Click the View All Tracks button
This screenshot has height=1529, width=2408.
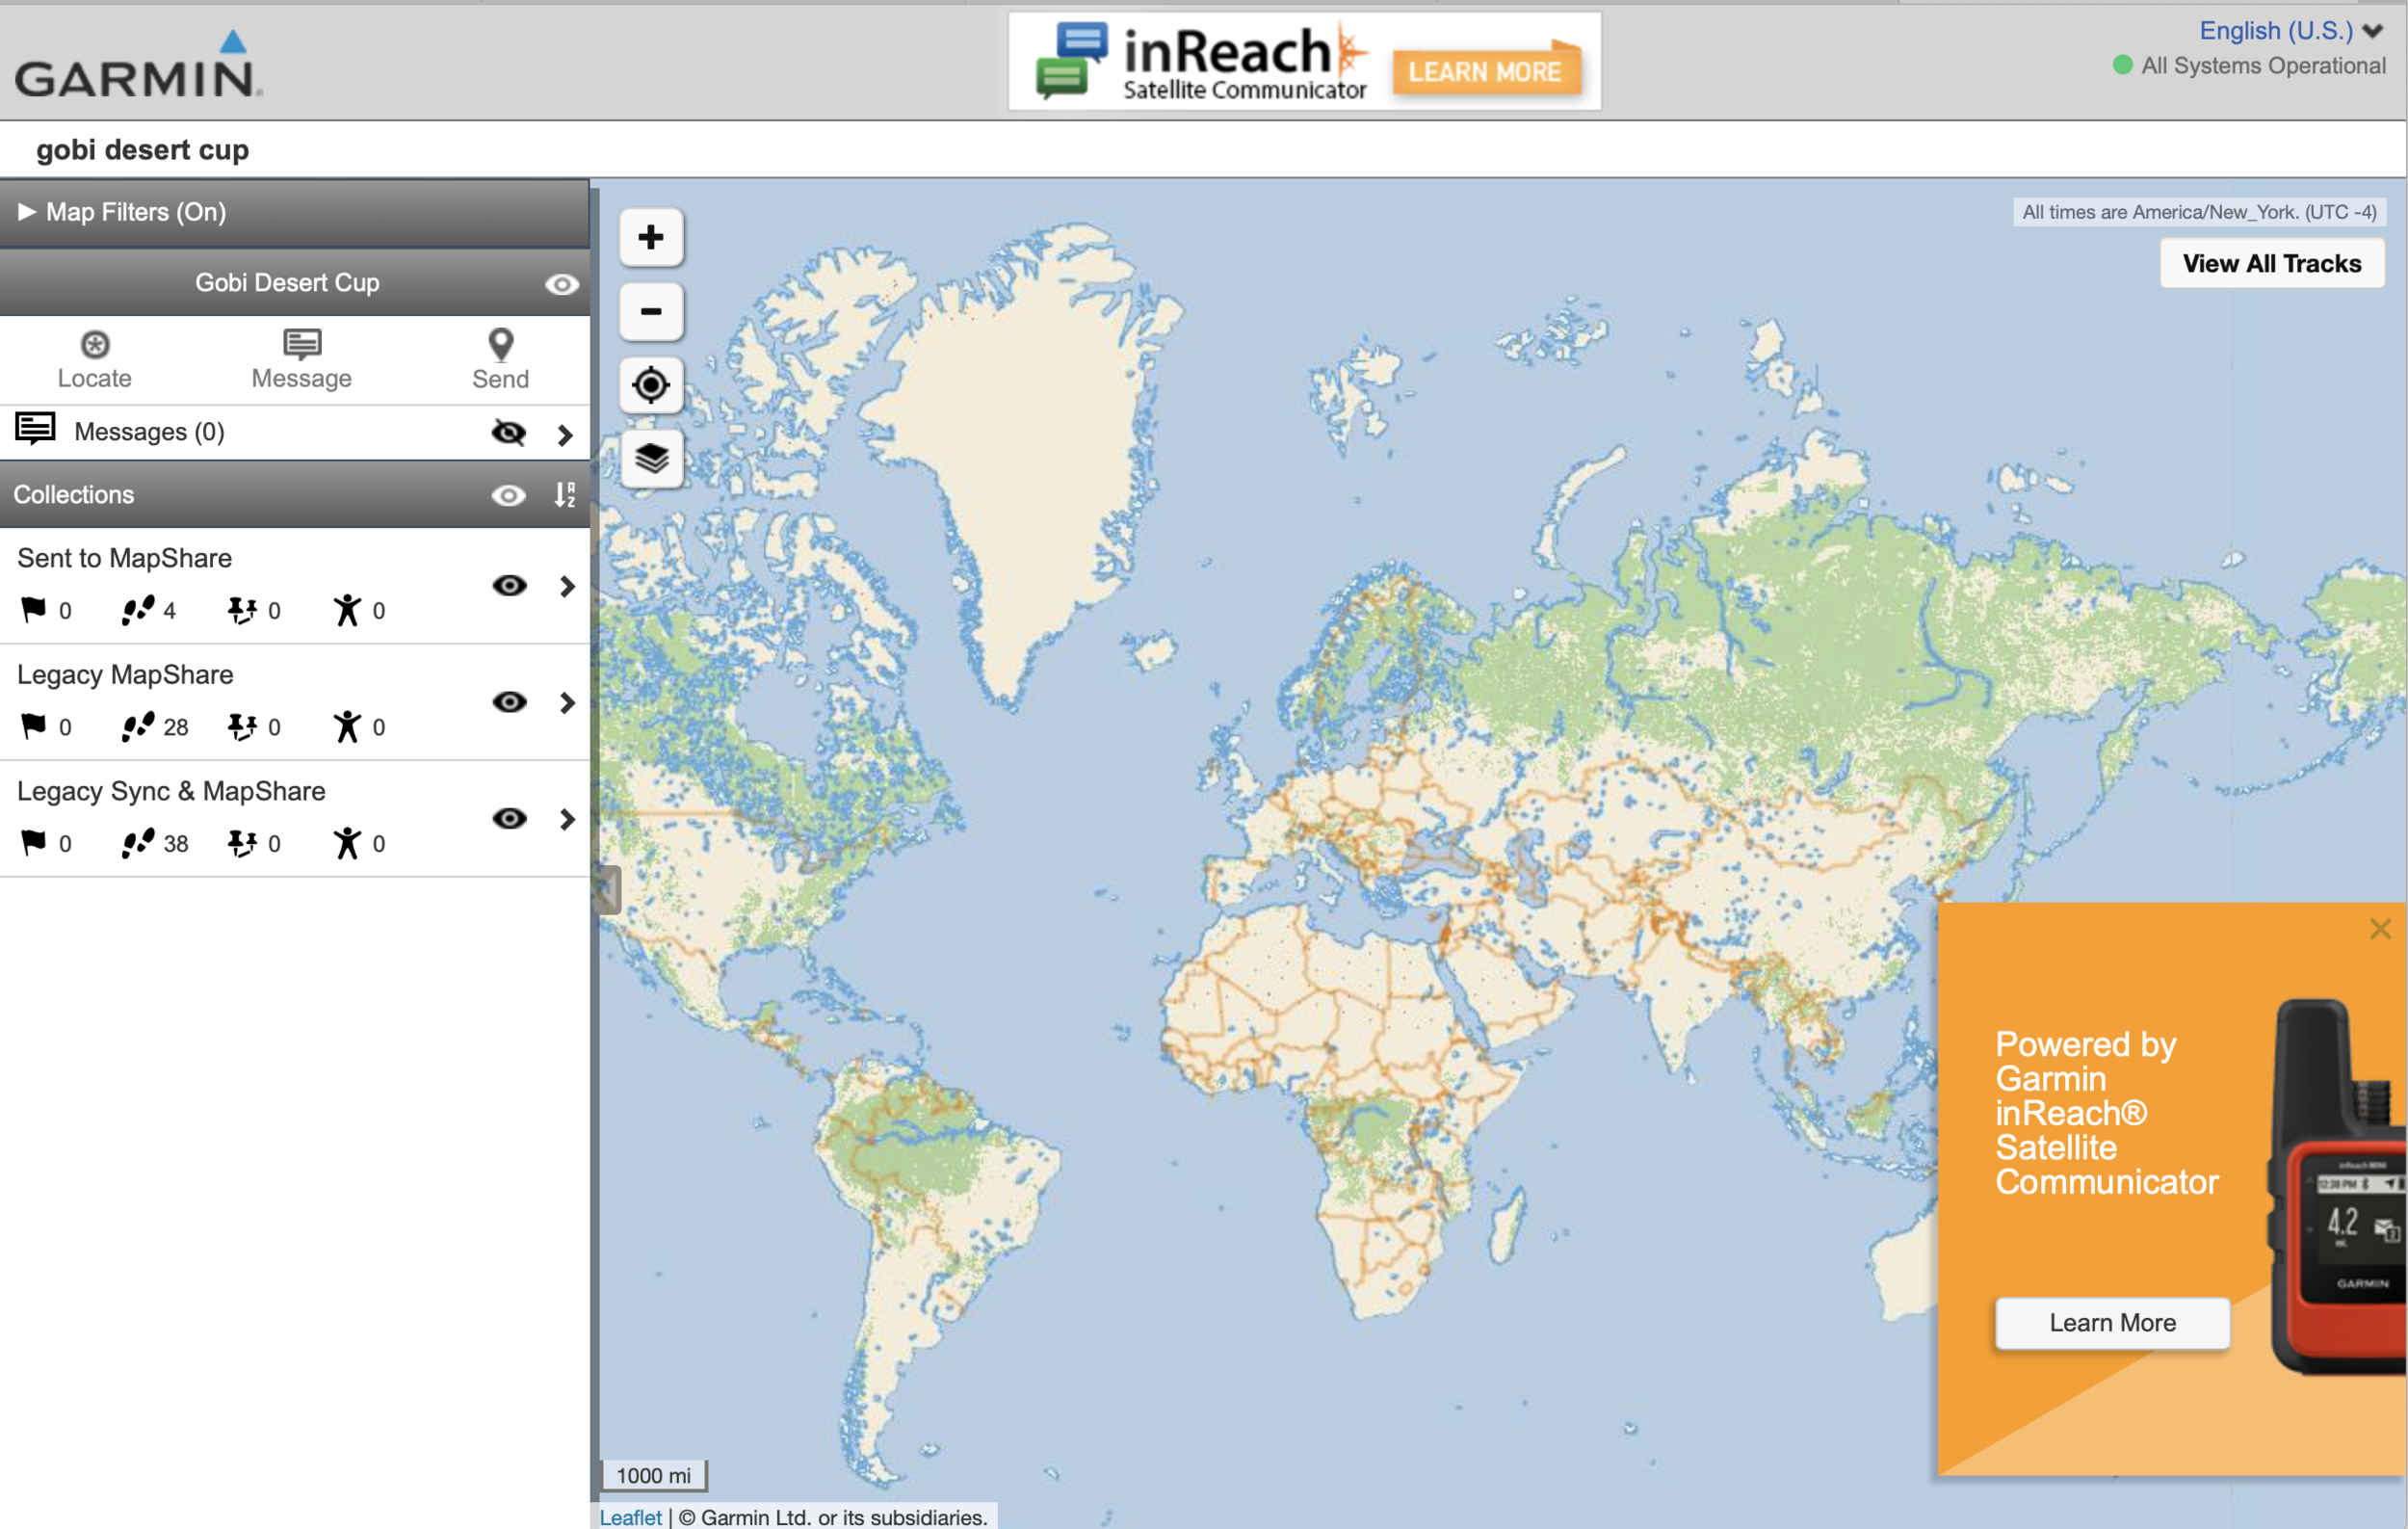click(2271, 264)
